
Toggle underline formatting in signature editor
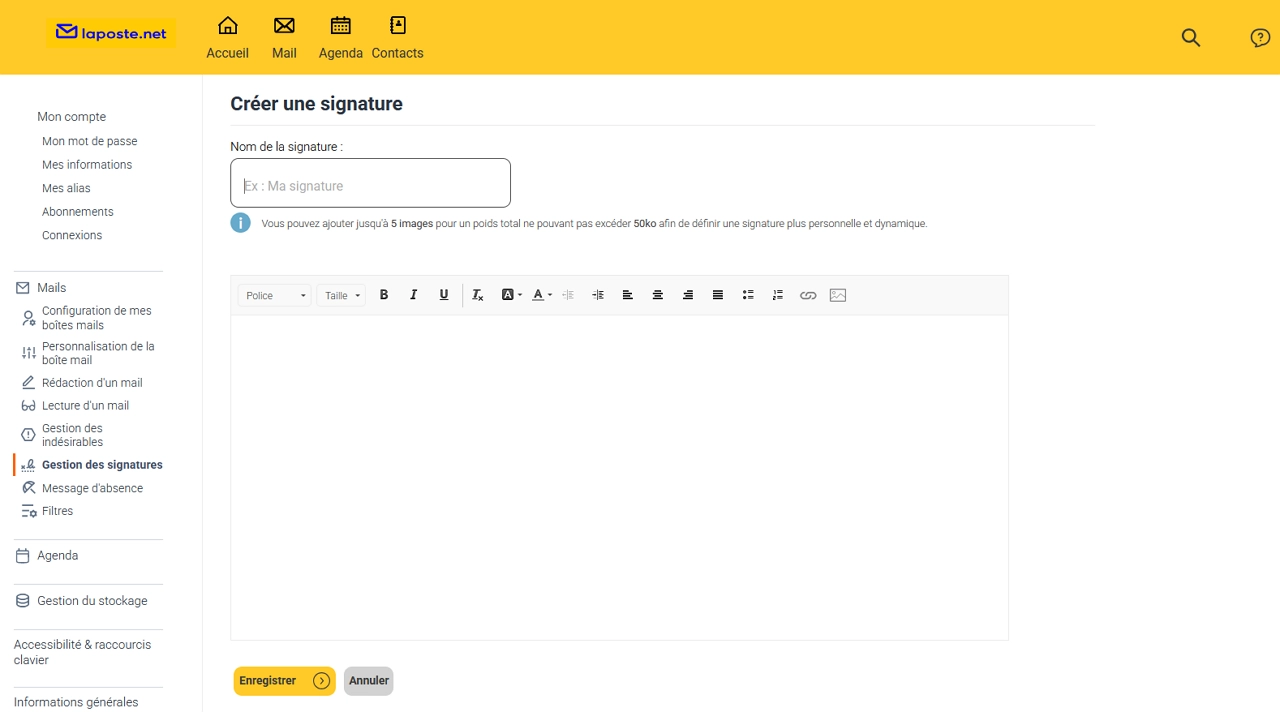pos(444,295)
